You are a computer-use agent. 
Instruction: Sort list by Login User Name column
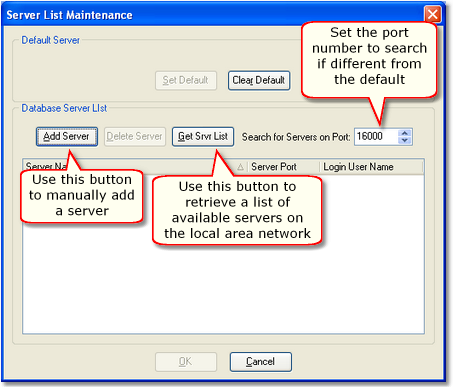pos(371,167)
